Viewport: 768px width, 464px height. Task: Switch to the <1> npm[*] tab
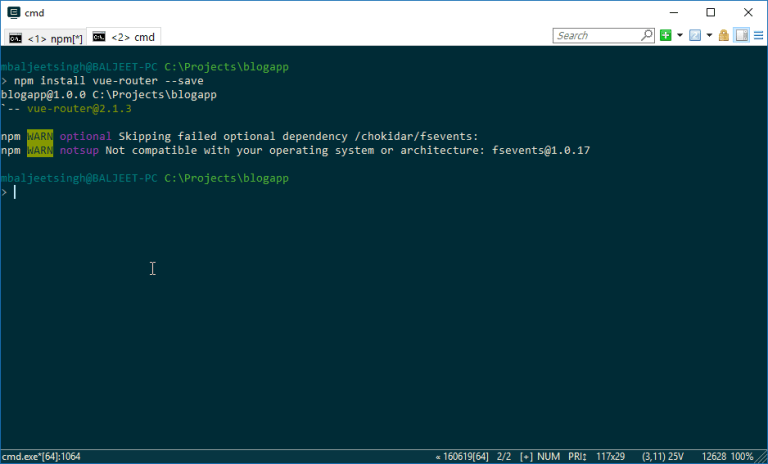pos(45,37)
